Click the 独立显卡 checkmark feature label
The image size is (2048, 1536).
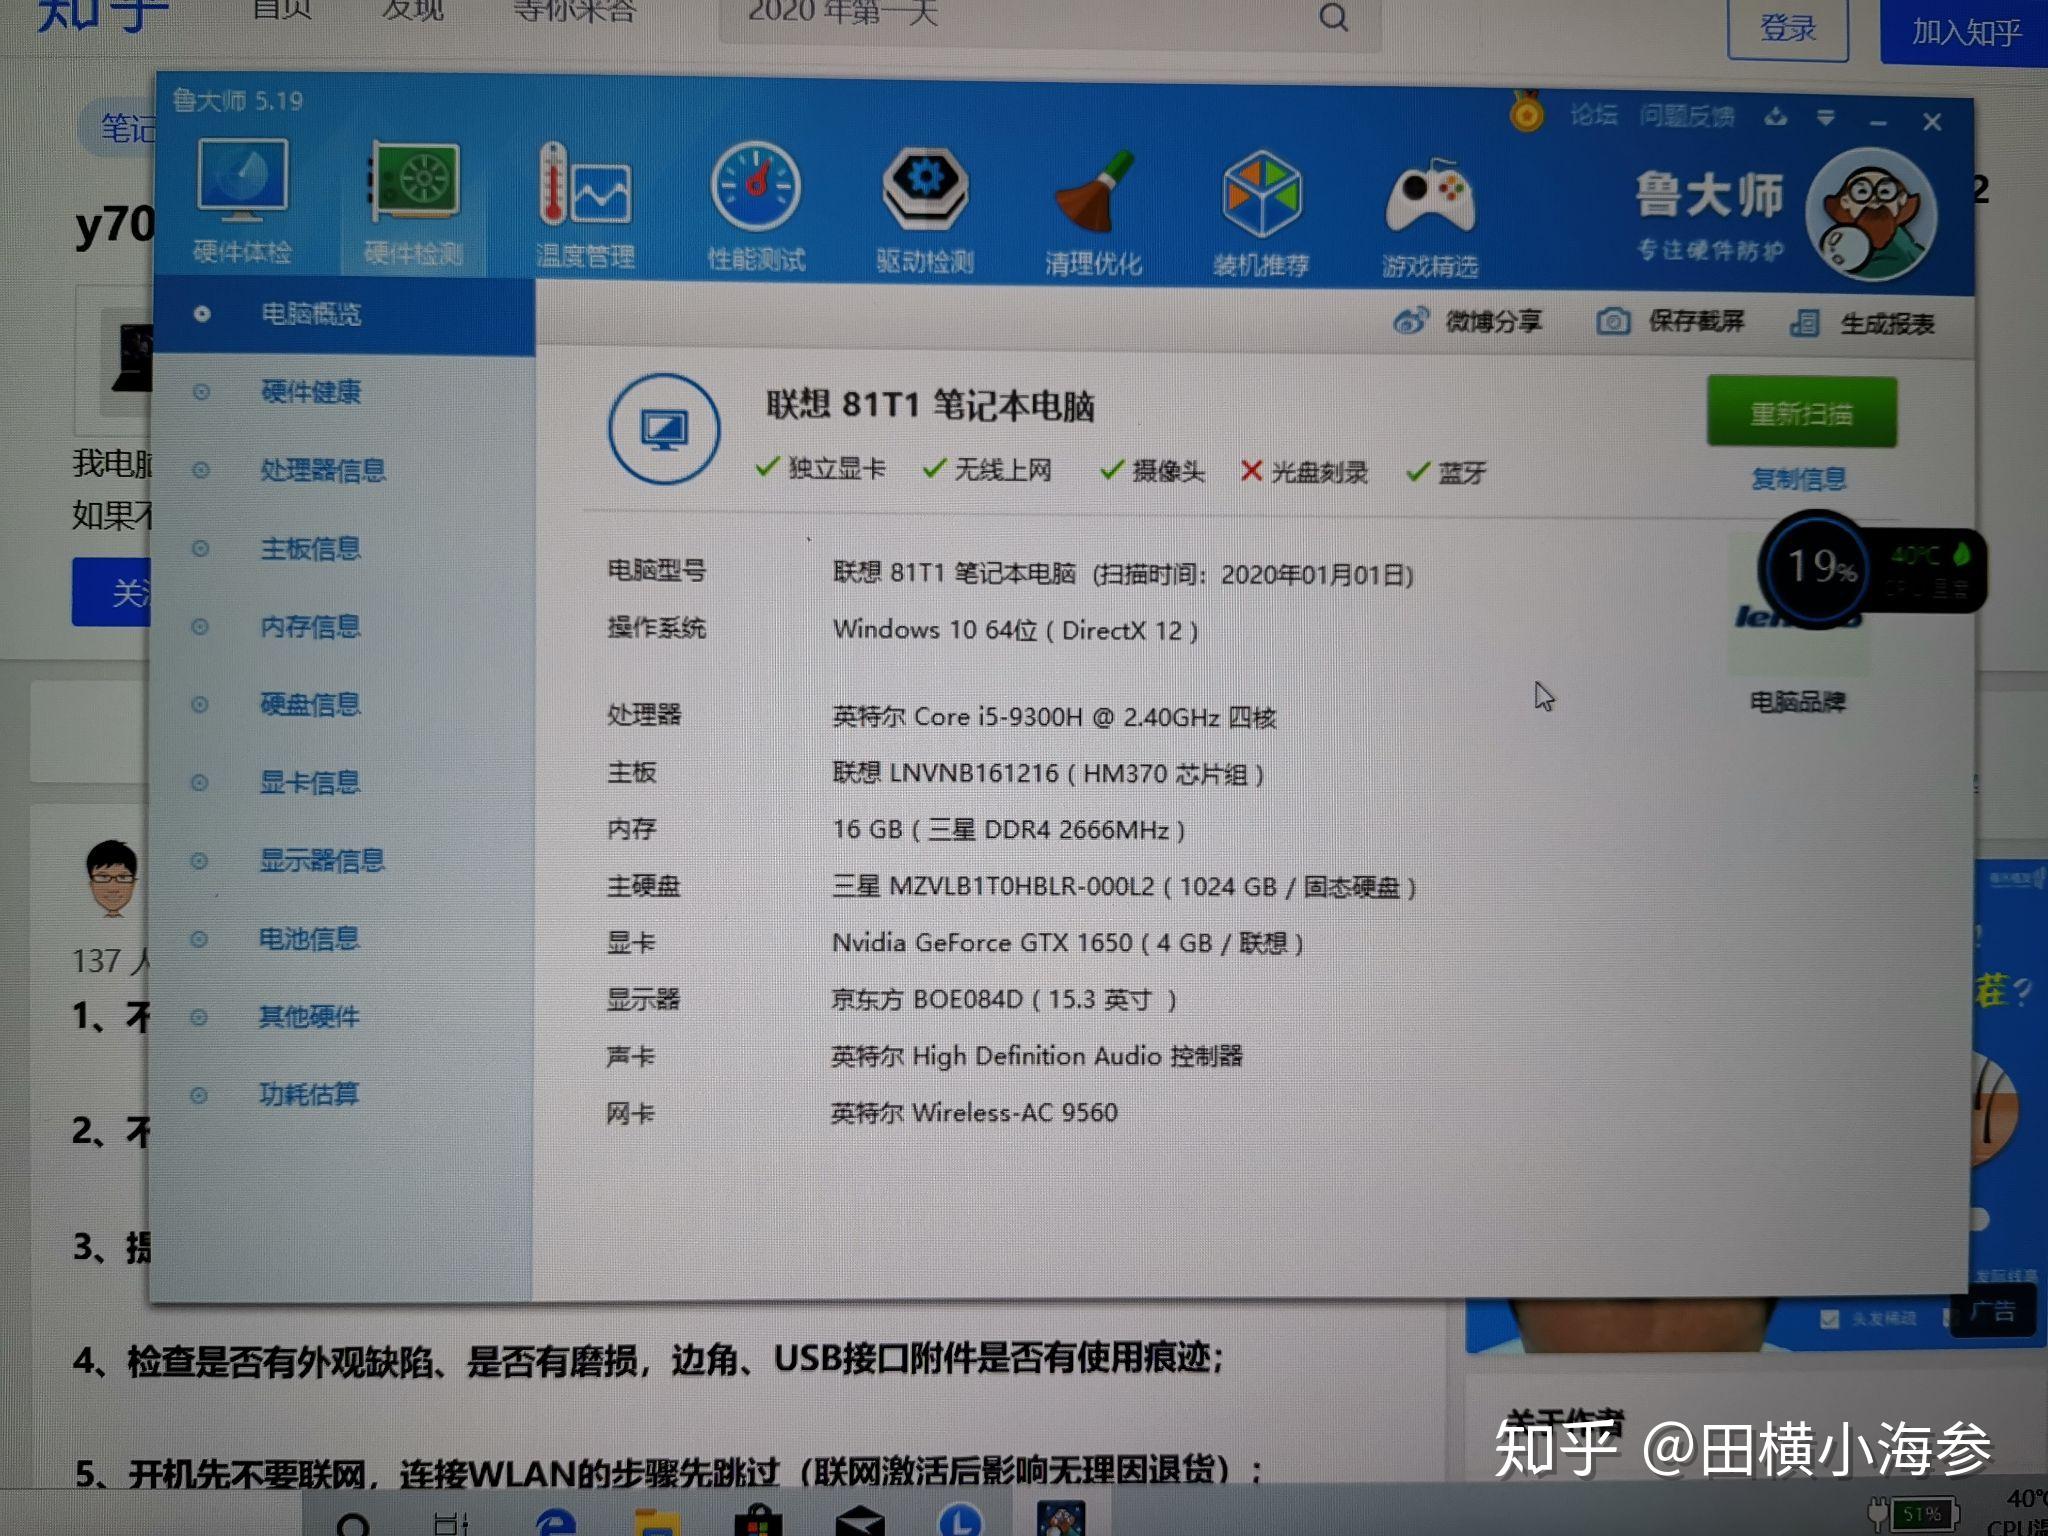coord(821,468)
